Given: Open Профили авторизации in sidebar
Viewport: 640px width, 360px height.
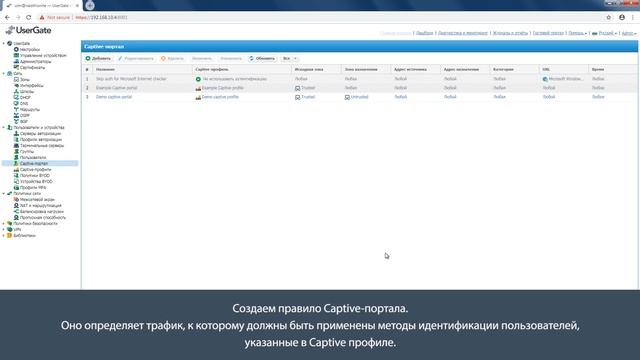Looking at the screenshot, I should tap(41, 140).
